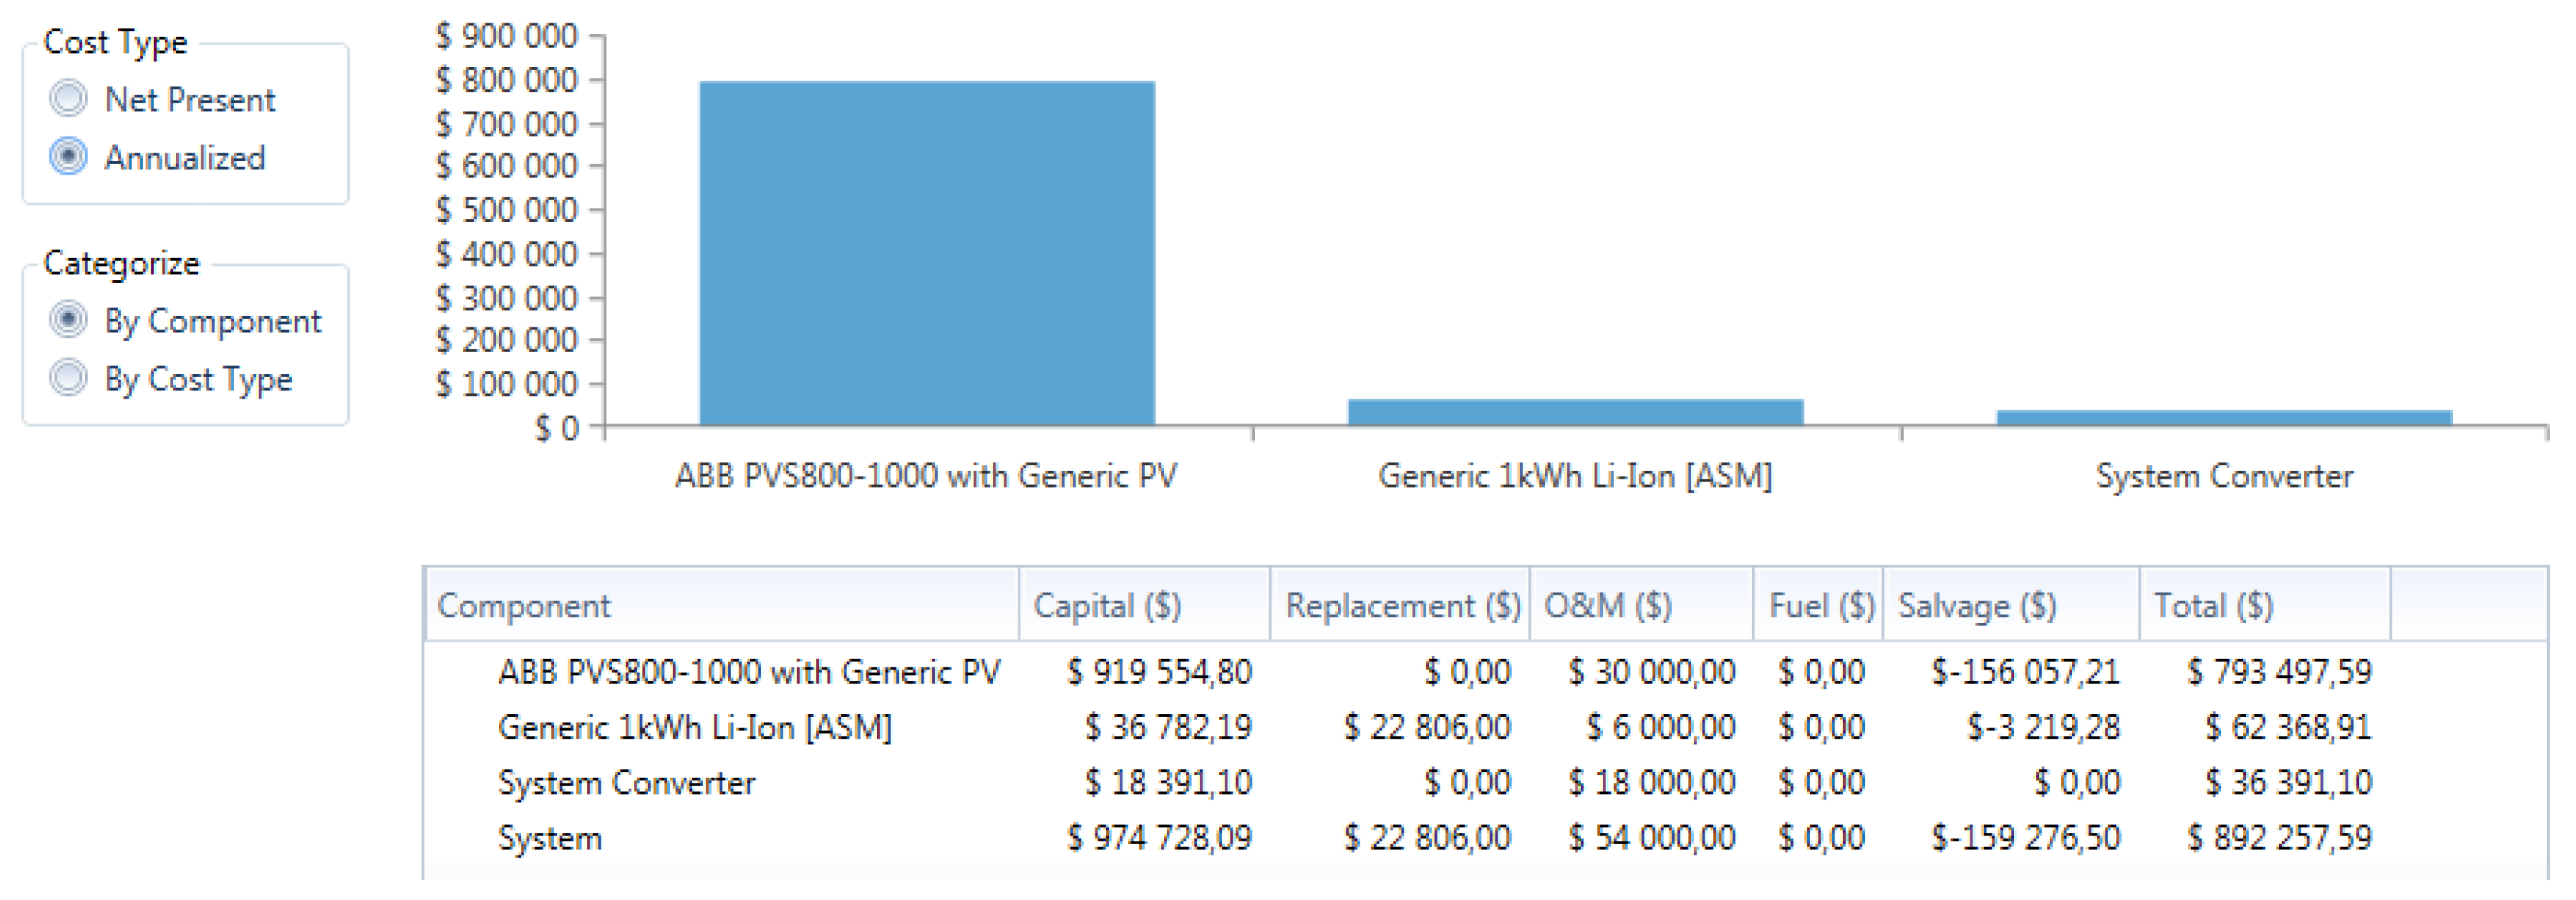Viewport: 2576px width, 900px height.
Task: Select the System totals row
Action: (550, 838)
